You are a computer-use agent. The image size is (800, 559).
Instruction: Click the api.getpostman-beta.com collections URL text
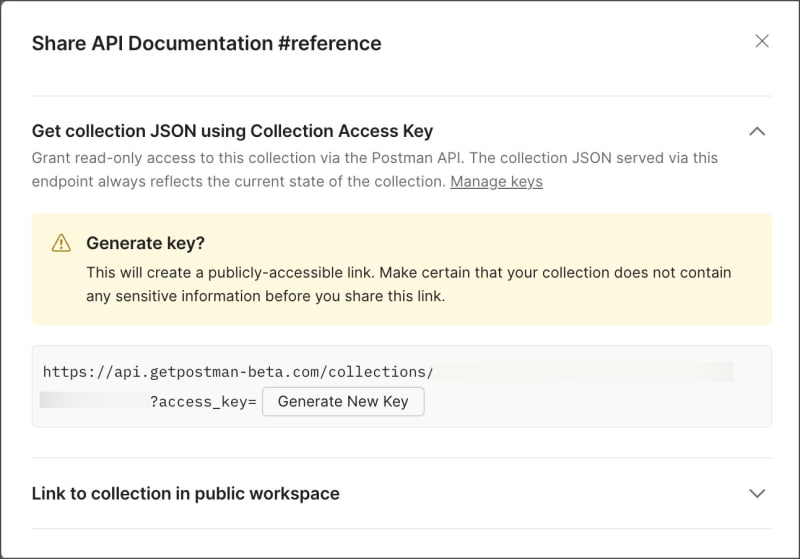coord(238,372)
